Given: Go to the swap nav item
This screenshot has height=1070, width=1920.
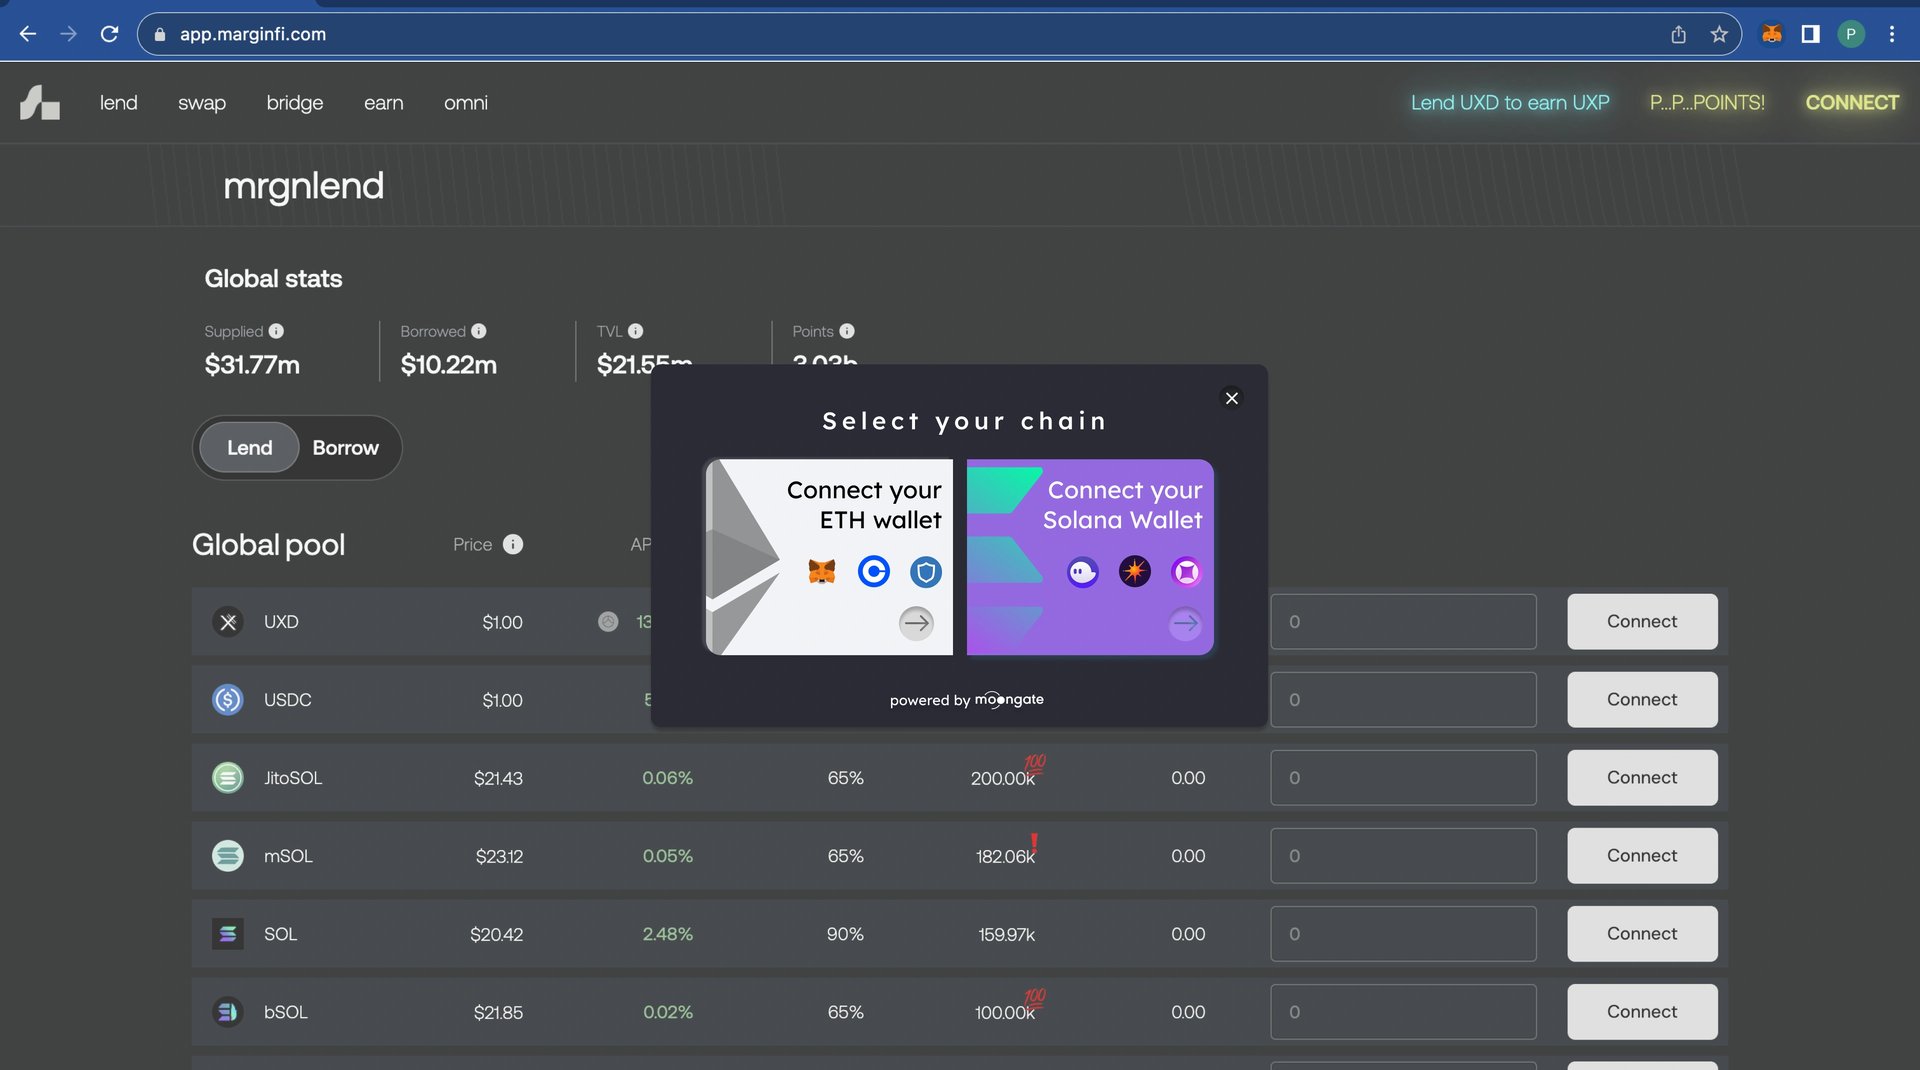Looking at the screenshot, I should [x=202, y=103].
